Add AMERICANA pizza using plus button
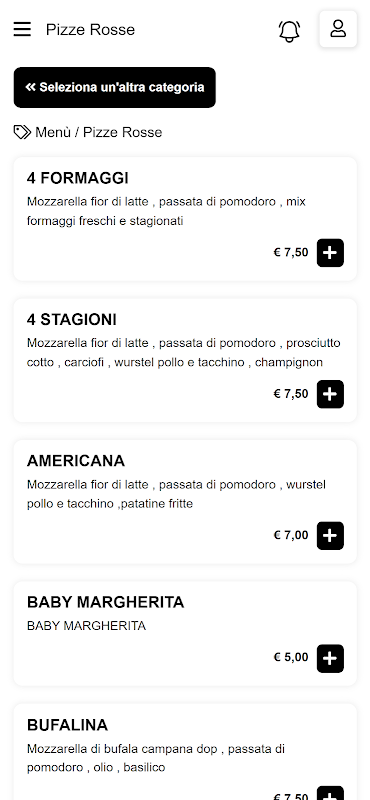 (330, 535)
